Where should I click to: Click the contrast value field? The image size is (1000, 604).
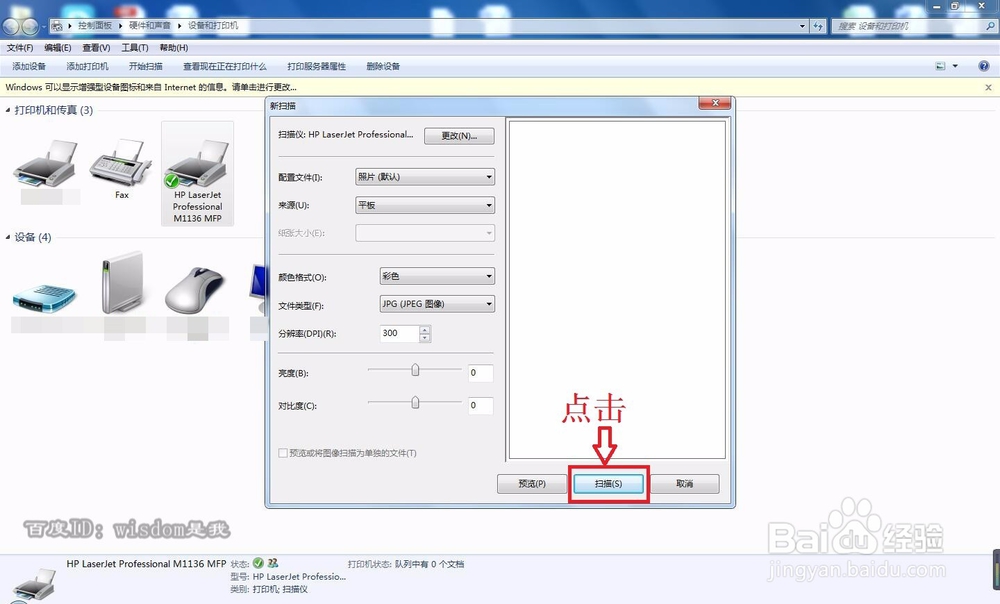click(x=480, y=406)
